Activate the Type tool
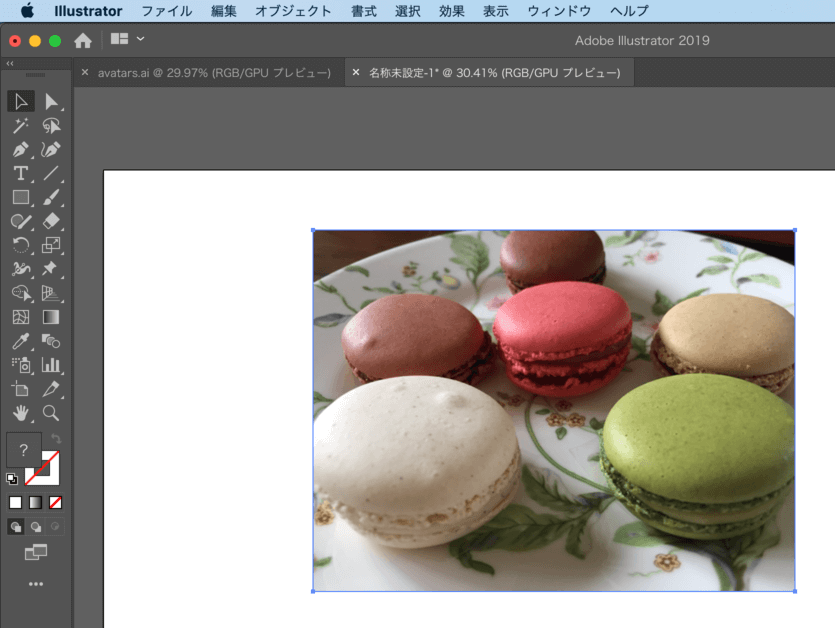 tap(20, 173)
